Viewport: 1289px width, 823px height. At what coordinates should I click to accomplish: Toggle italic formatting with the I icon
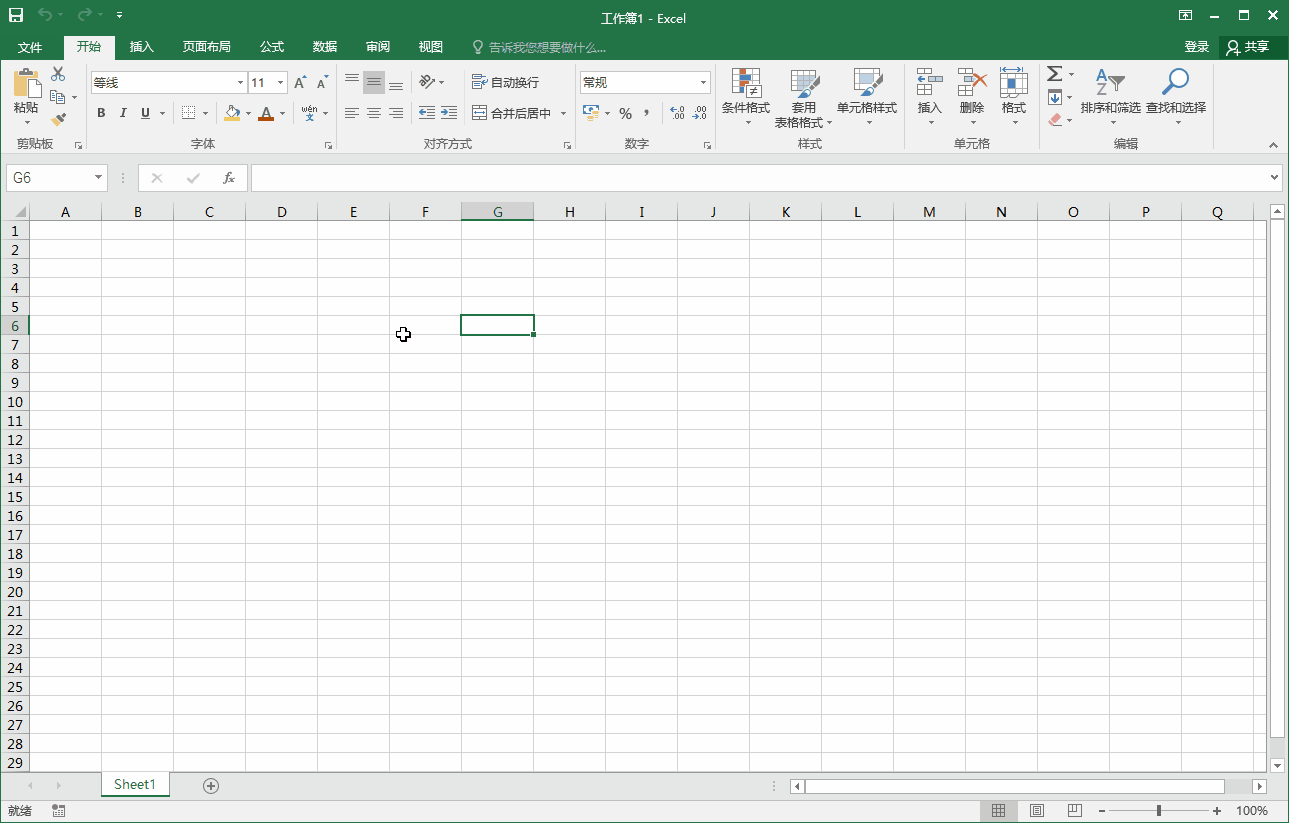pyautogui.click(x=122, y=113)
